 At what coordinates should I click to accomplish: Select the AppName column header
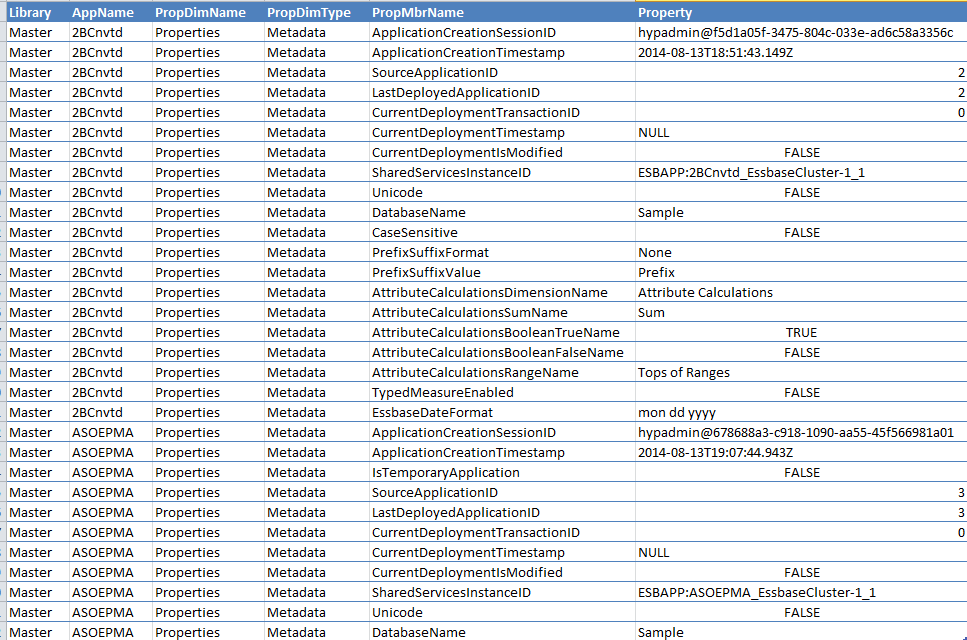point(110,12)
